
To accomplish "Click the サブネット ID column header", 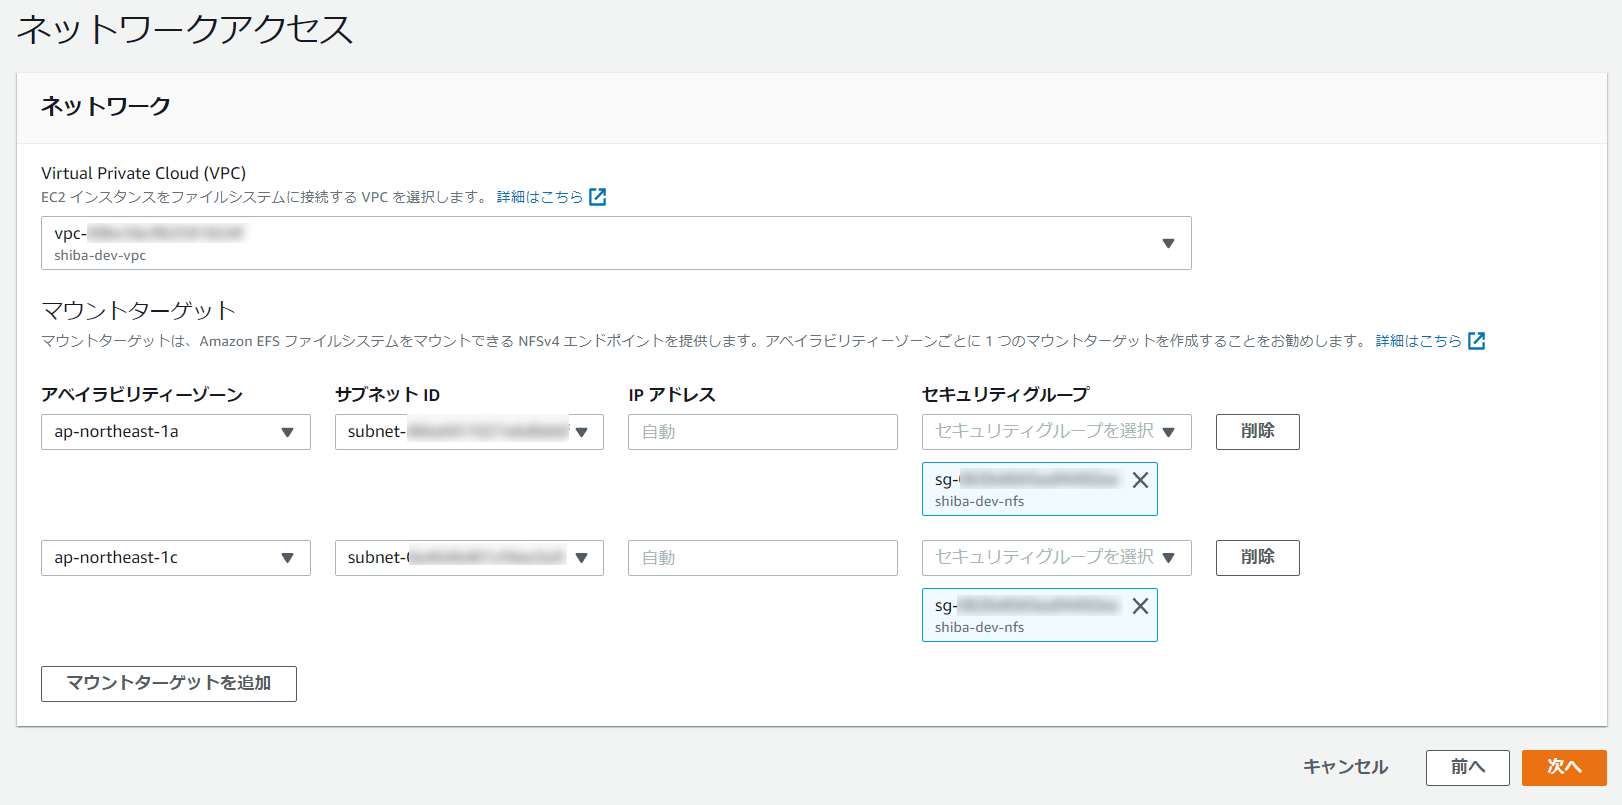I will click(x=388, y=395).
